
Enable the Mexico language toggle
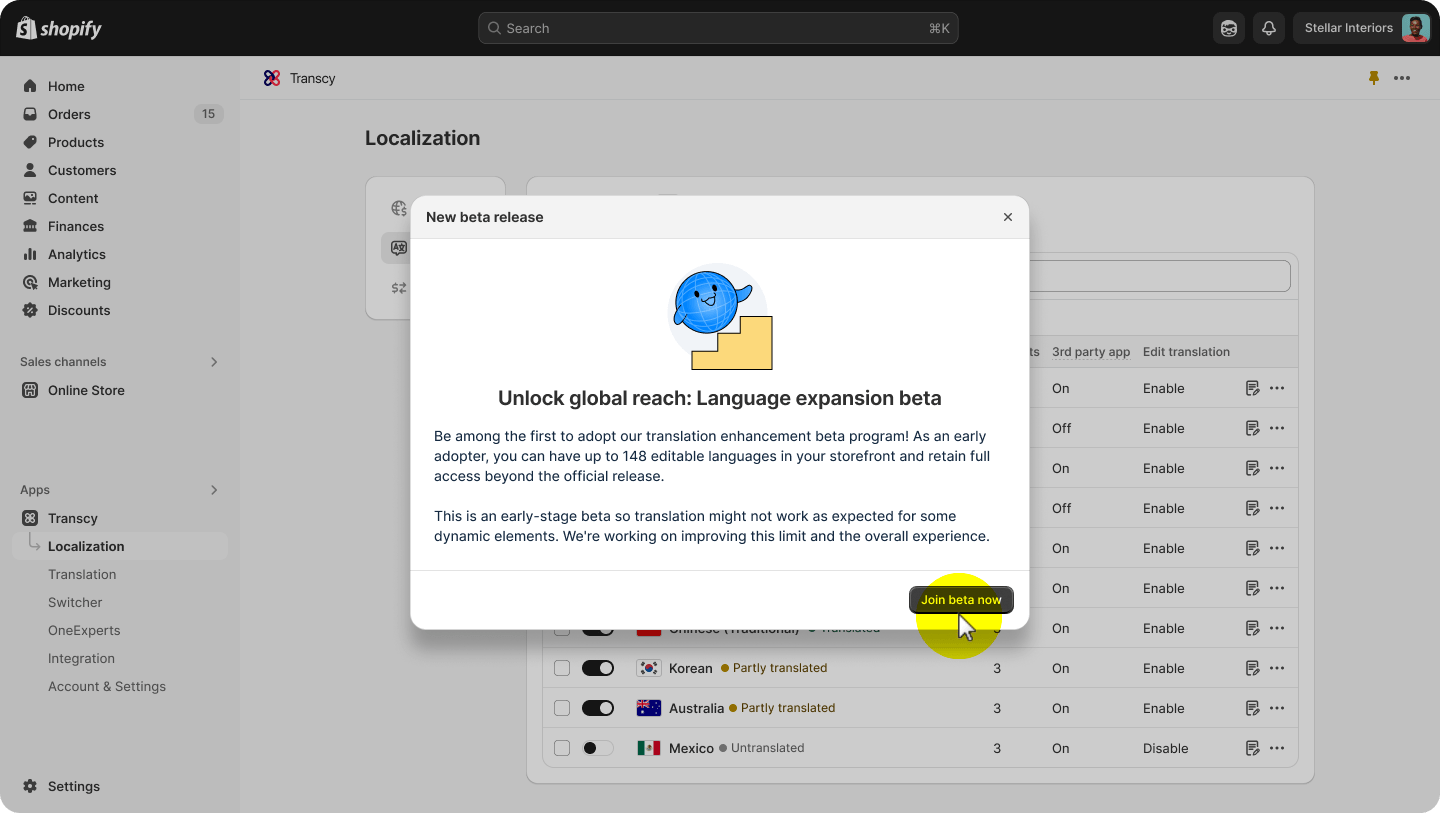[598, 748]
